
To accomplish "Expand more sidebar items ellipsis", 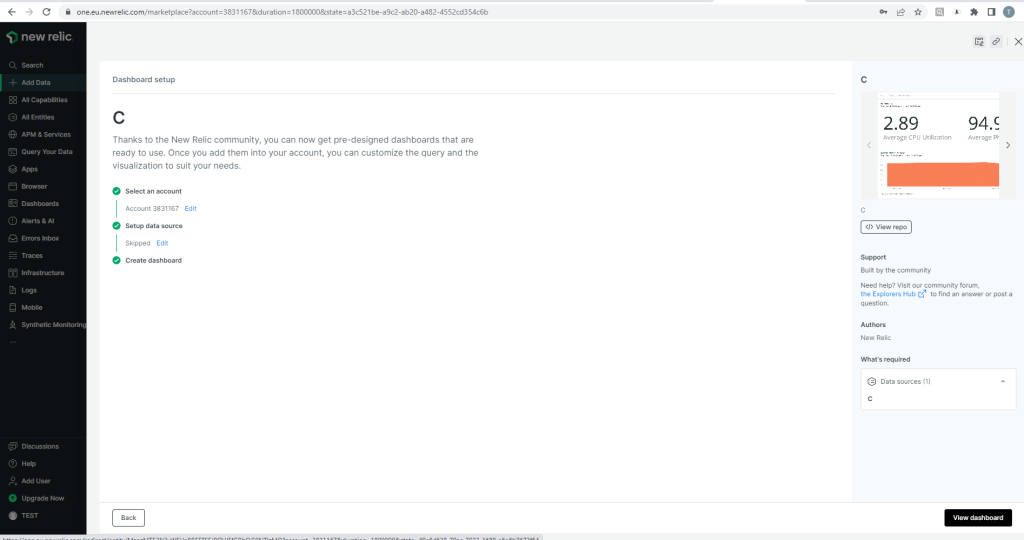I will pos(12,342).
